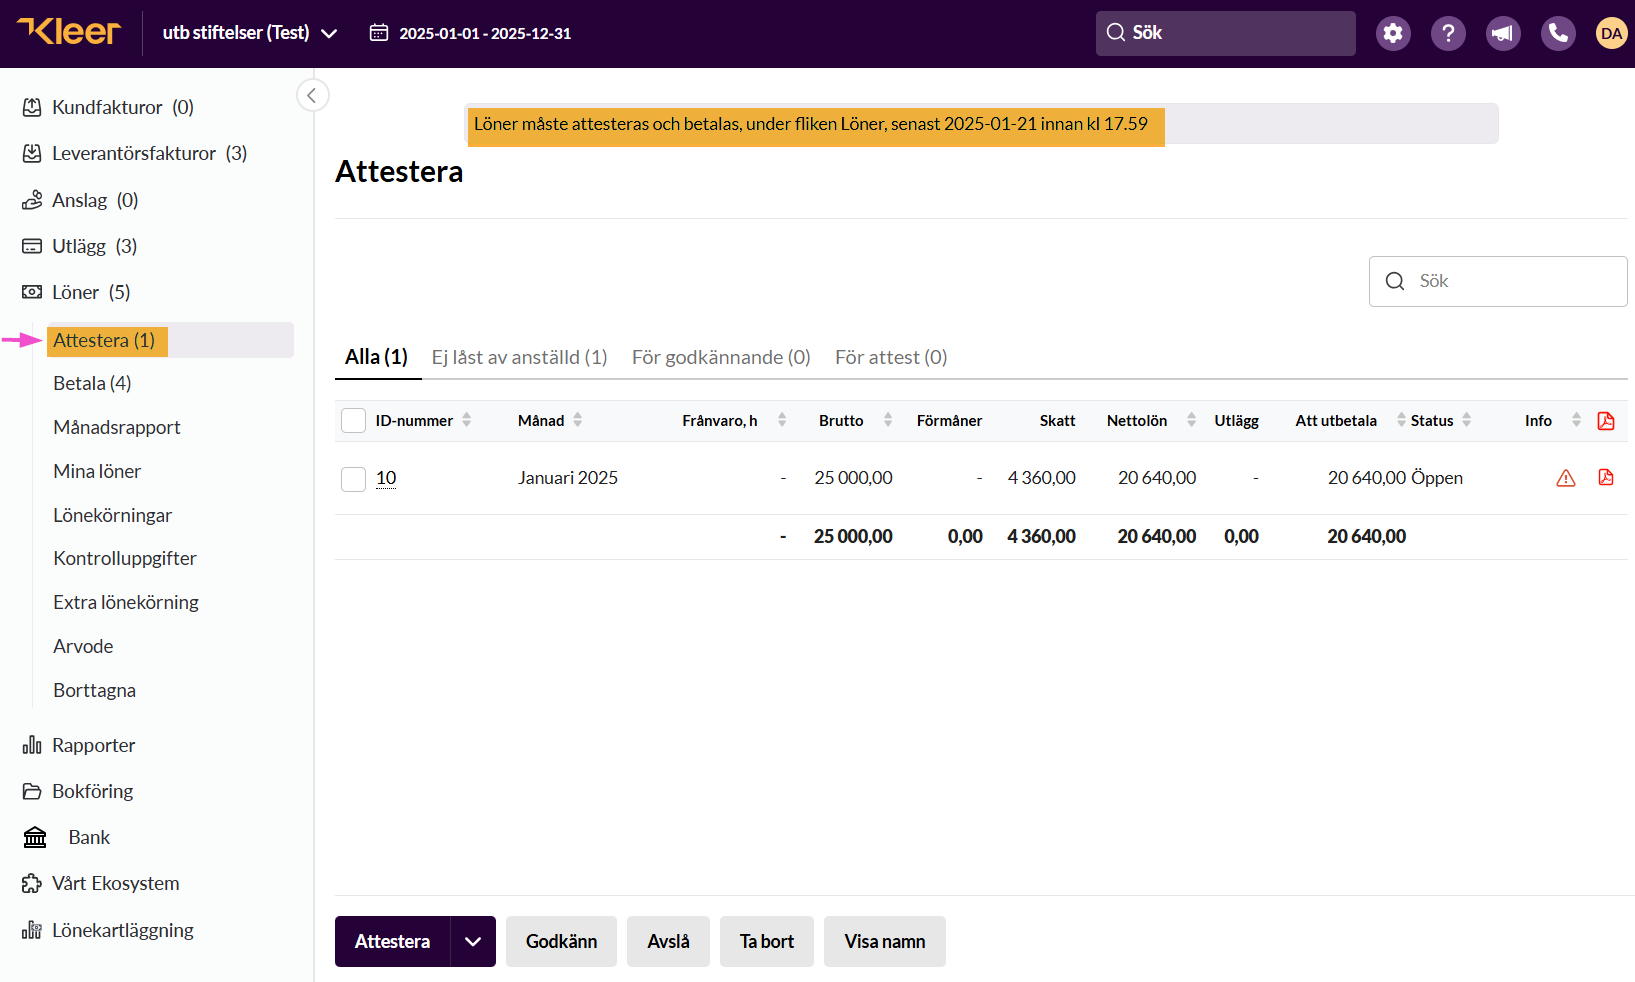Switch to Ej låst av anställd tab
Image resolution: width=1635 pixels, height=982 pixels.
pos(519,357)
